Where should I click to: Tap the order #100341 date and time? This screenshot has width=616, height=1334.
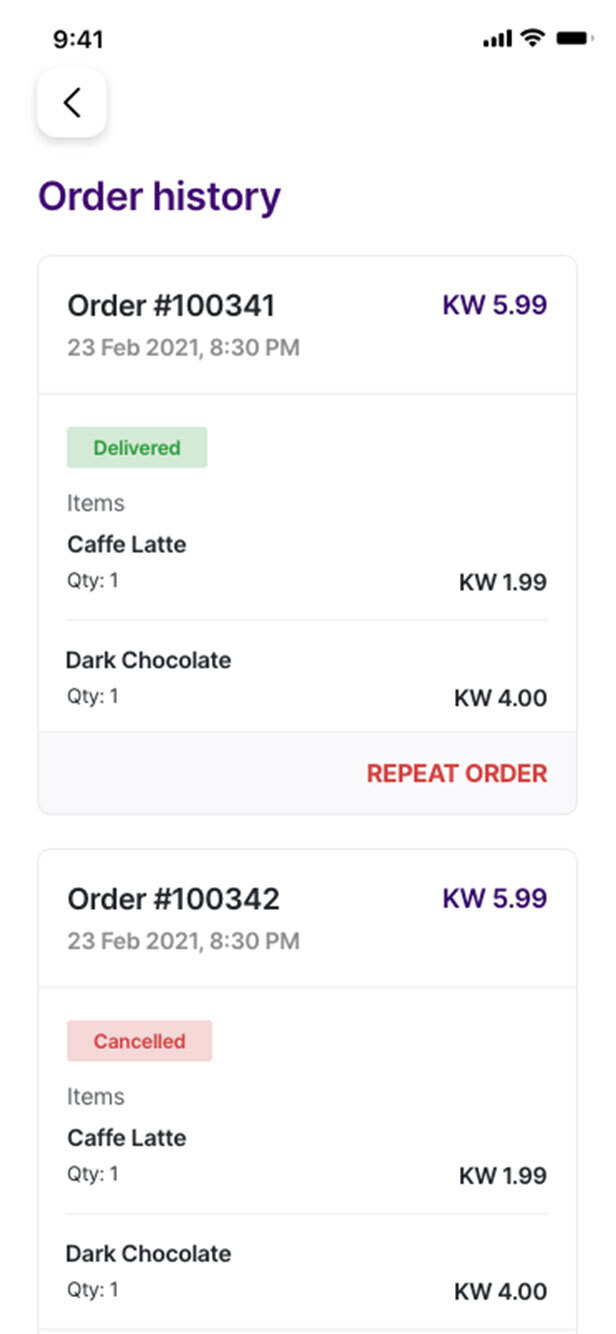click(183, 348)
